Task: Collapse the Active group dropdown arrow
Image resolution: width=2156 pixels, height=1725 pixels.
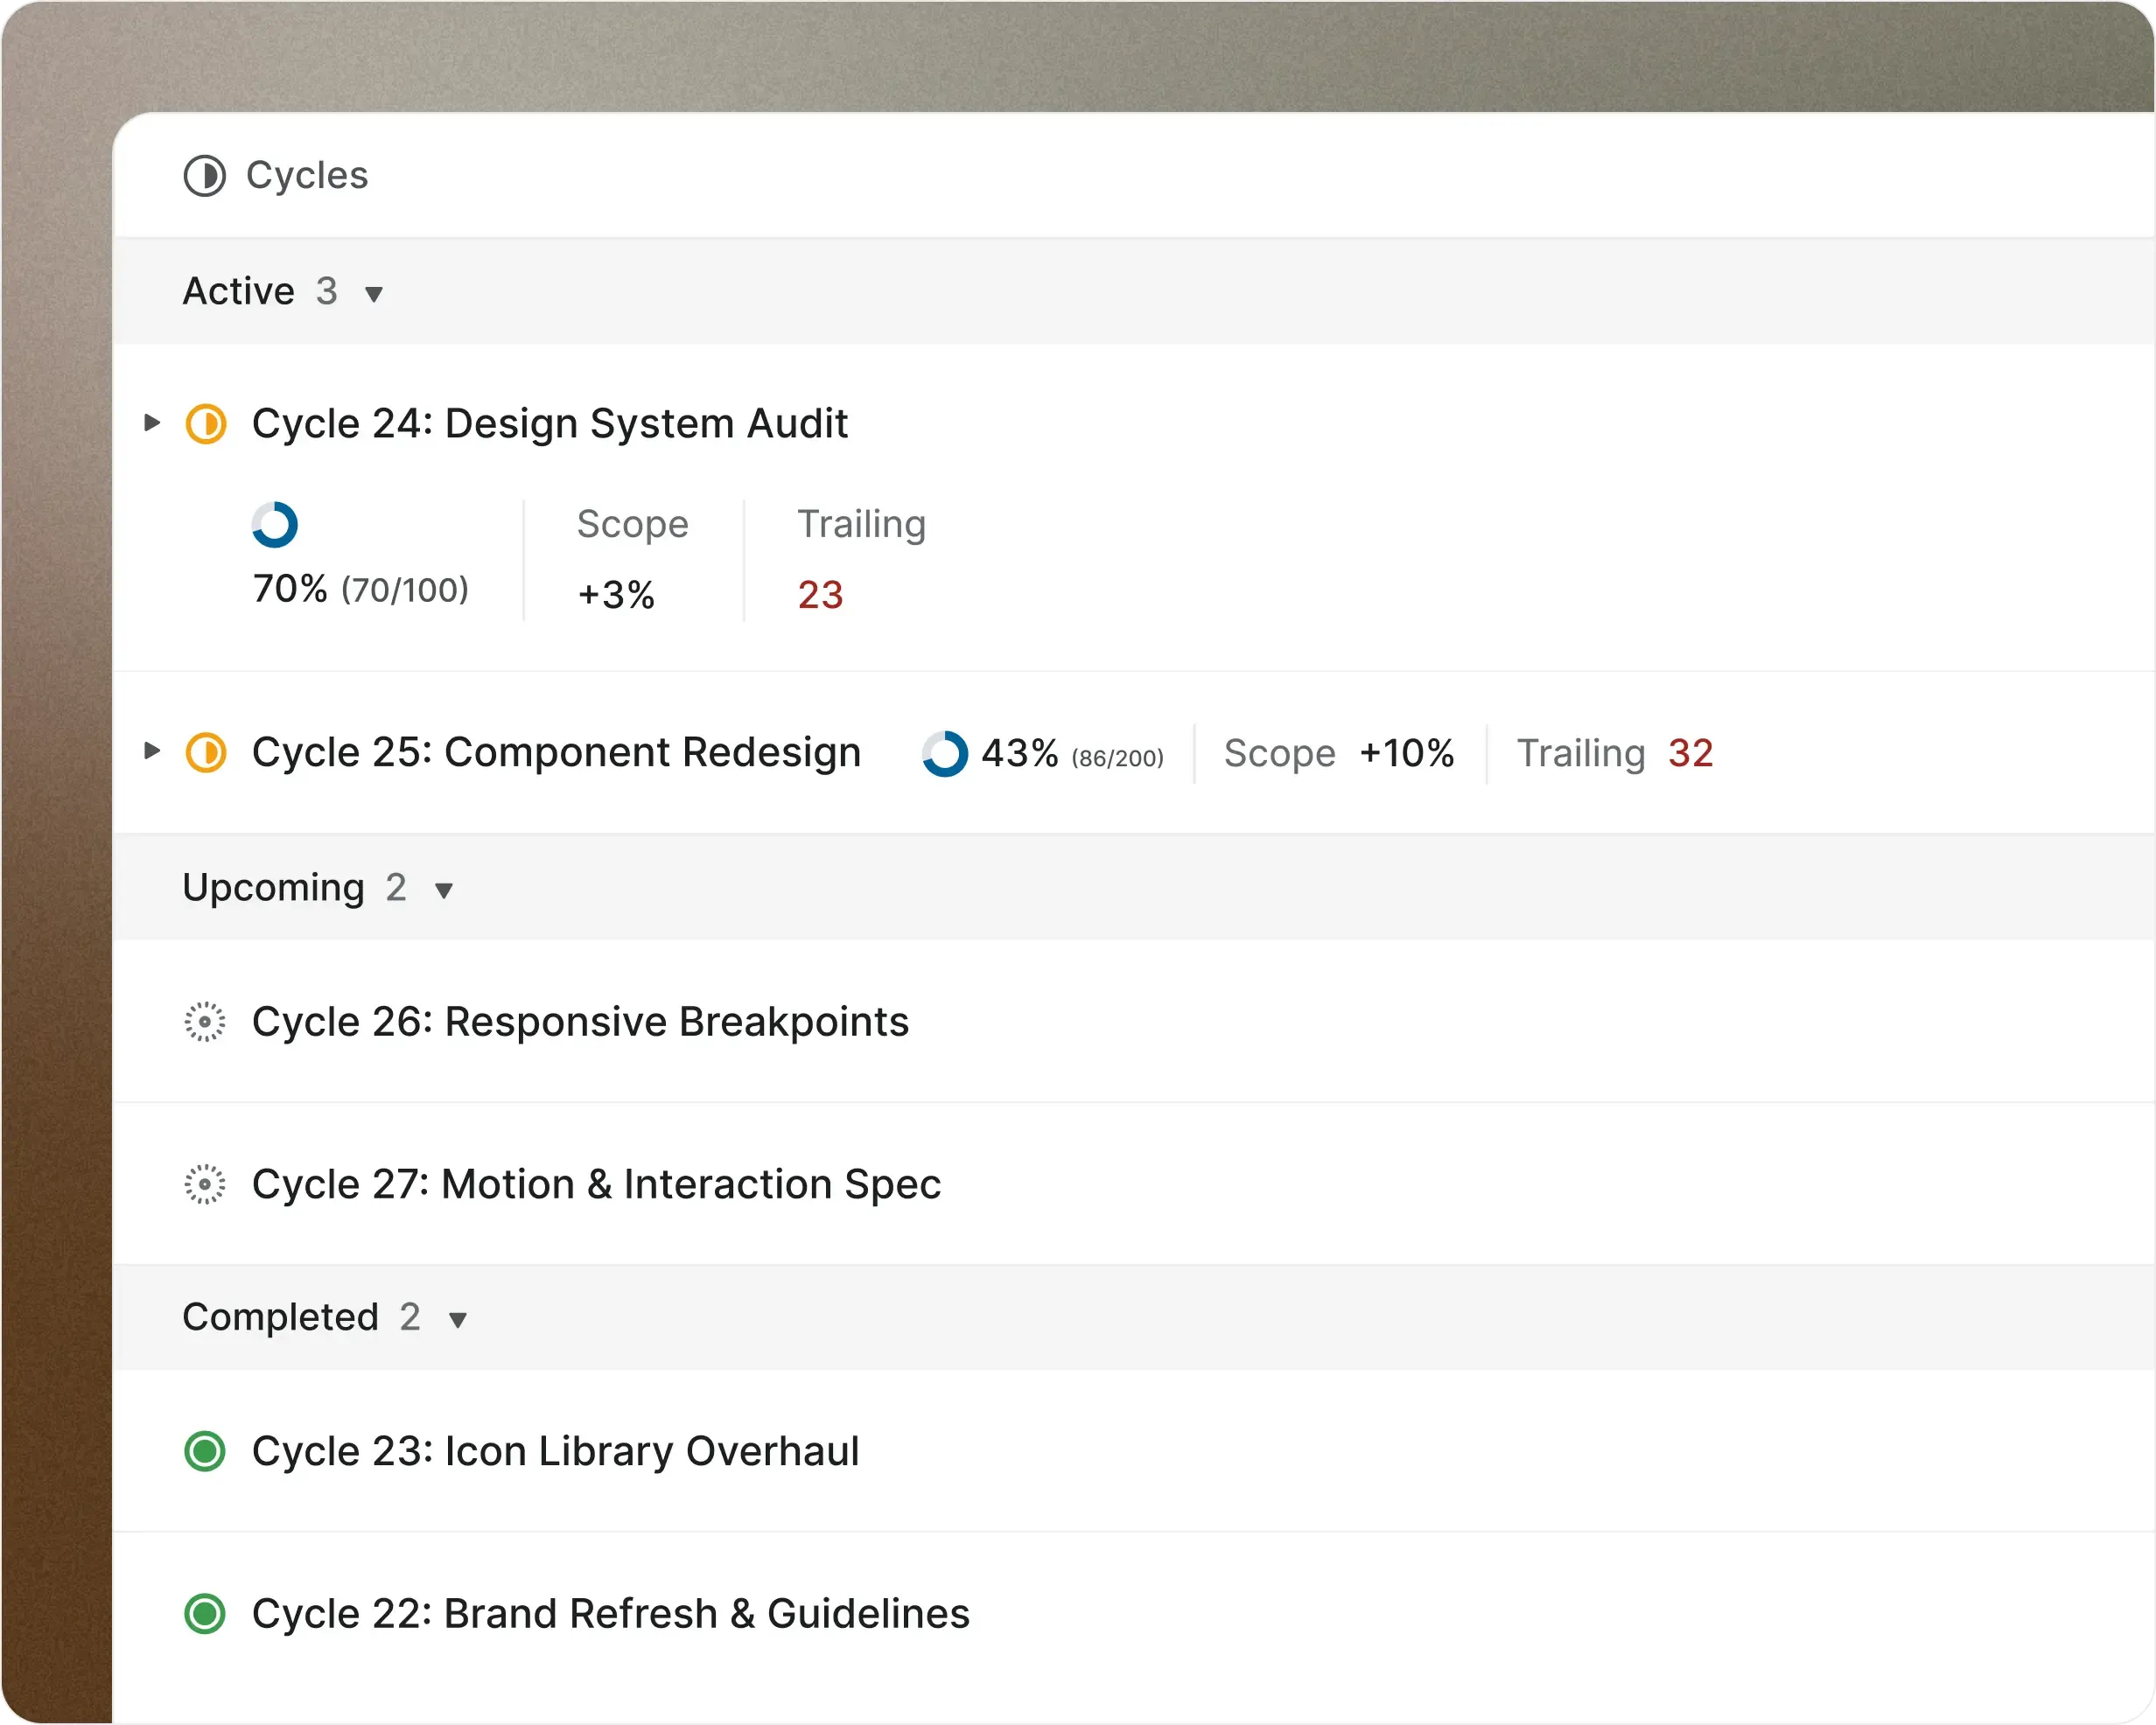Action: tap(374, 294)
